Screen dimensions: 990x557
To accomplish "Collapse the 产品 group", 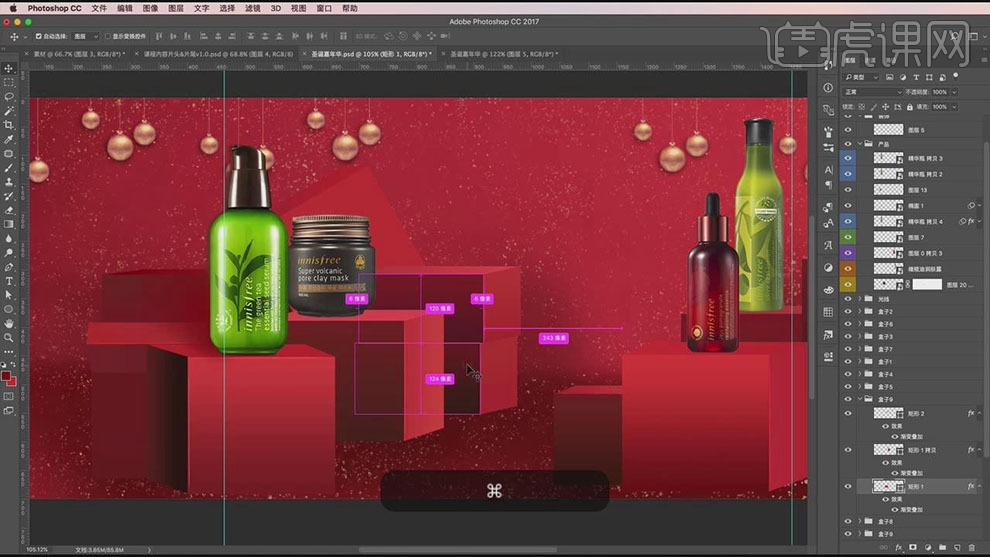I will click(859, 144).
